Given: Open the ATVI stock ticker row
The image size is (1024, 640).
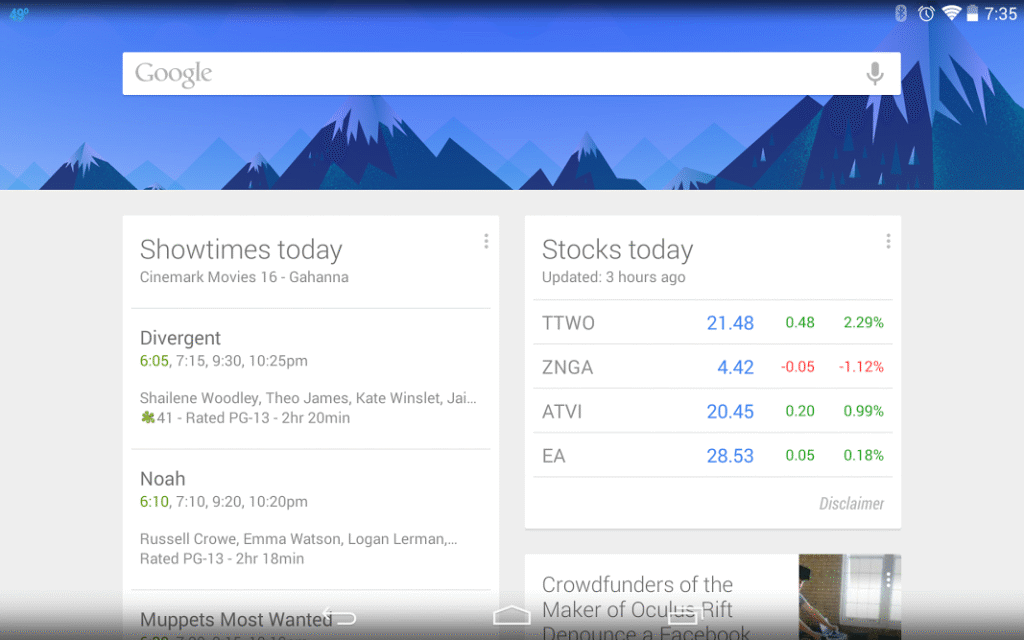Looking at the screenshot, I should pyautogui.click(x=712, y=411).
